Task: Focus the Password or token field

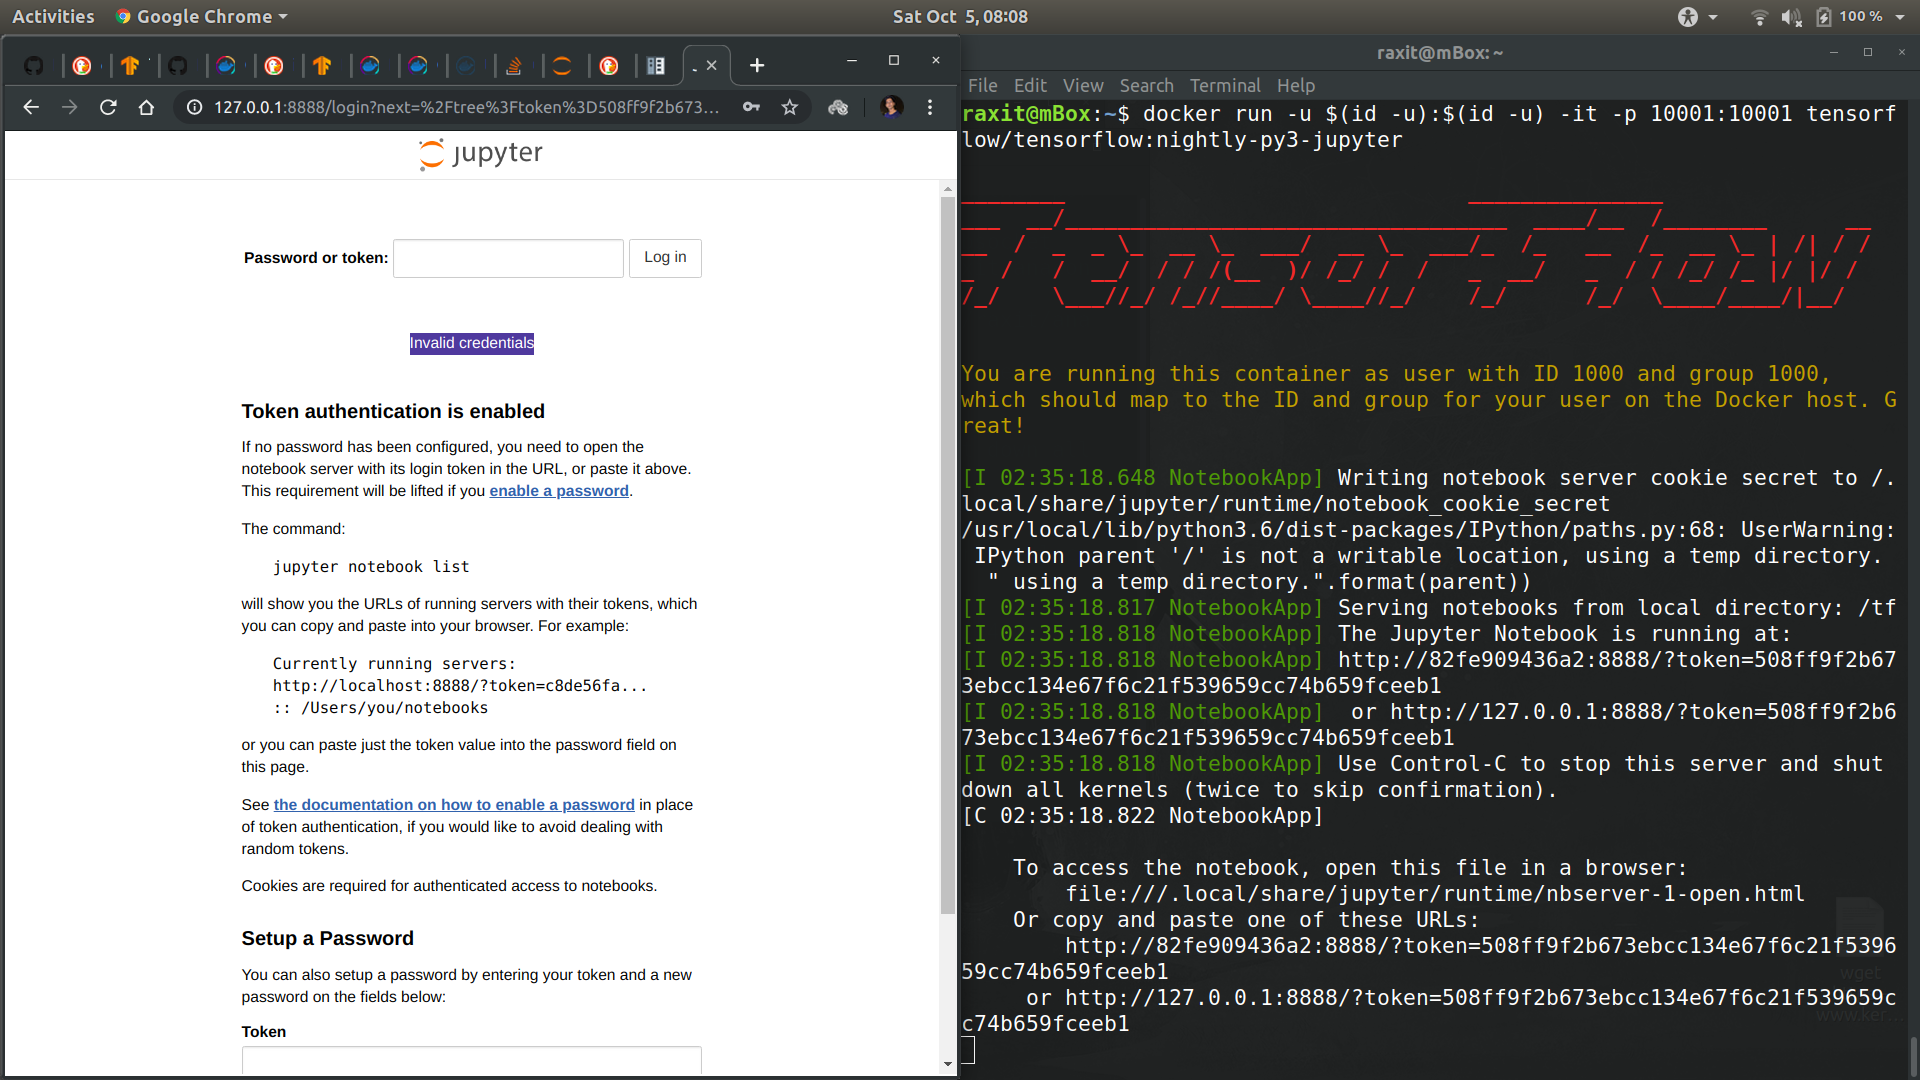Action: (x=508, y=258)
